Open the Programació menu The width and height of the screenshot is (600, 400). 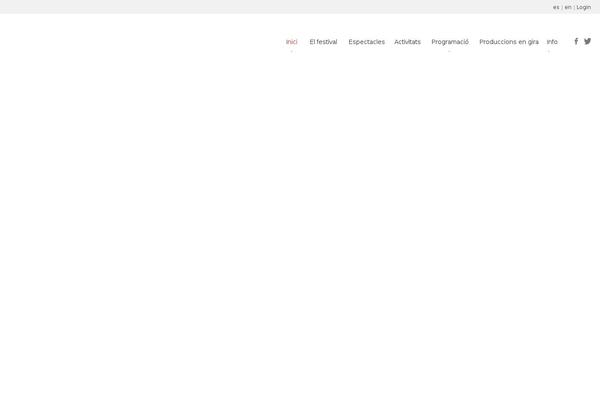click(x=450, y=42)
